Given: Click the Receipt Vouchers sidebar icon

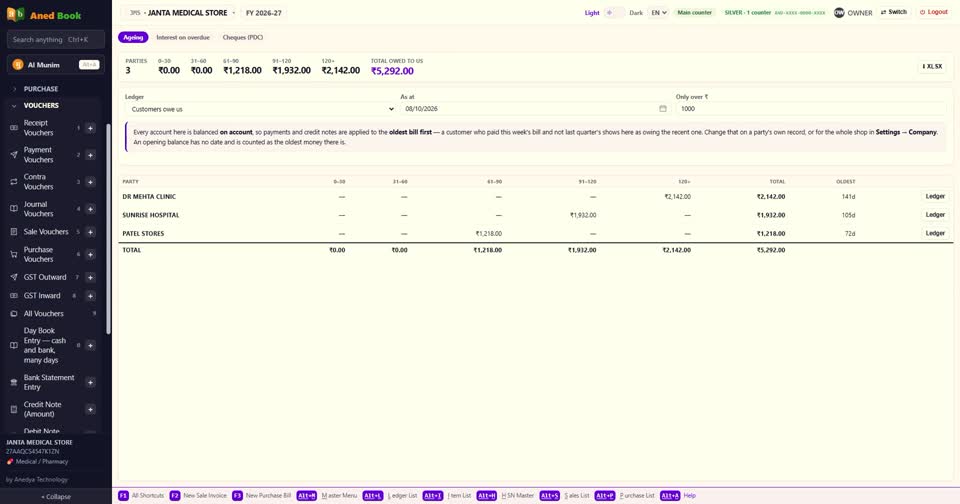Looking at the screenshot, I should (x=14, y=128).
